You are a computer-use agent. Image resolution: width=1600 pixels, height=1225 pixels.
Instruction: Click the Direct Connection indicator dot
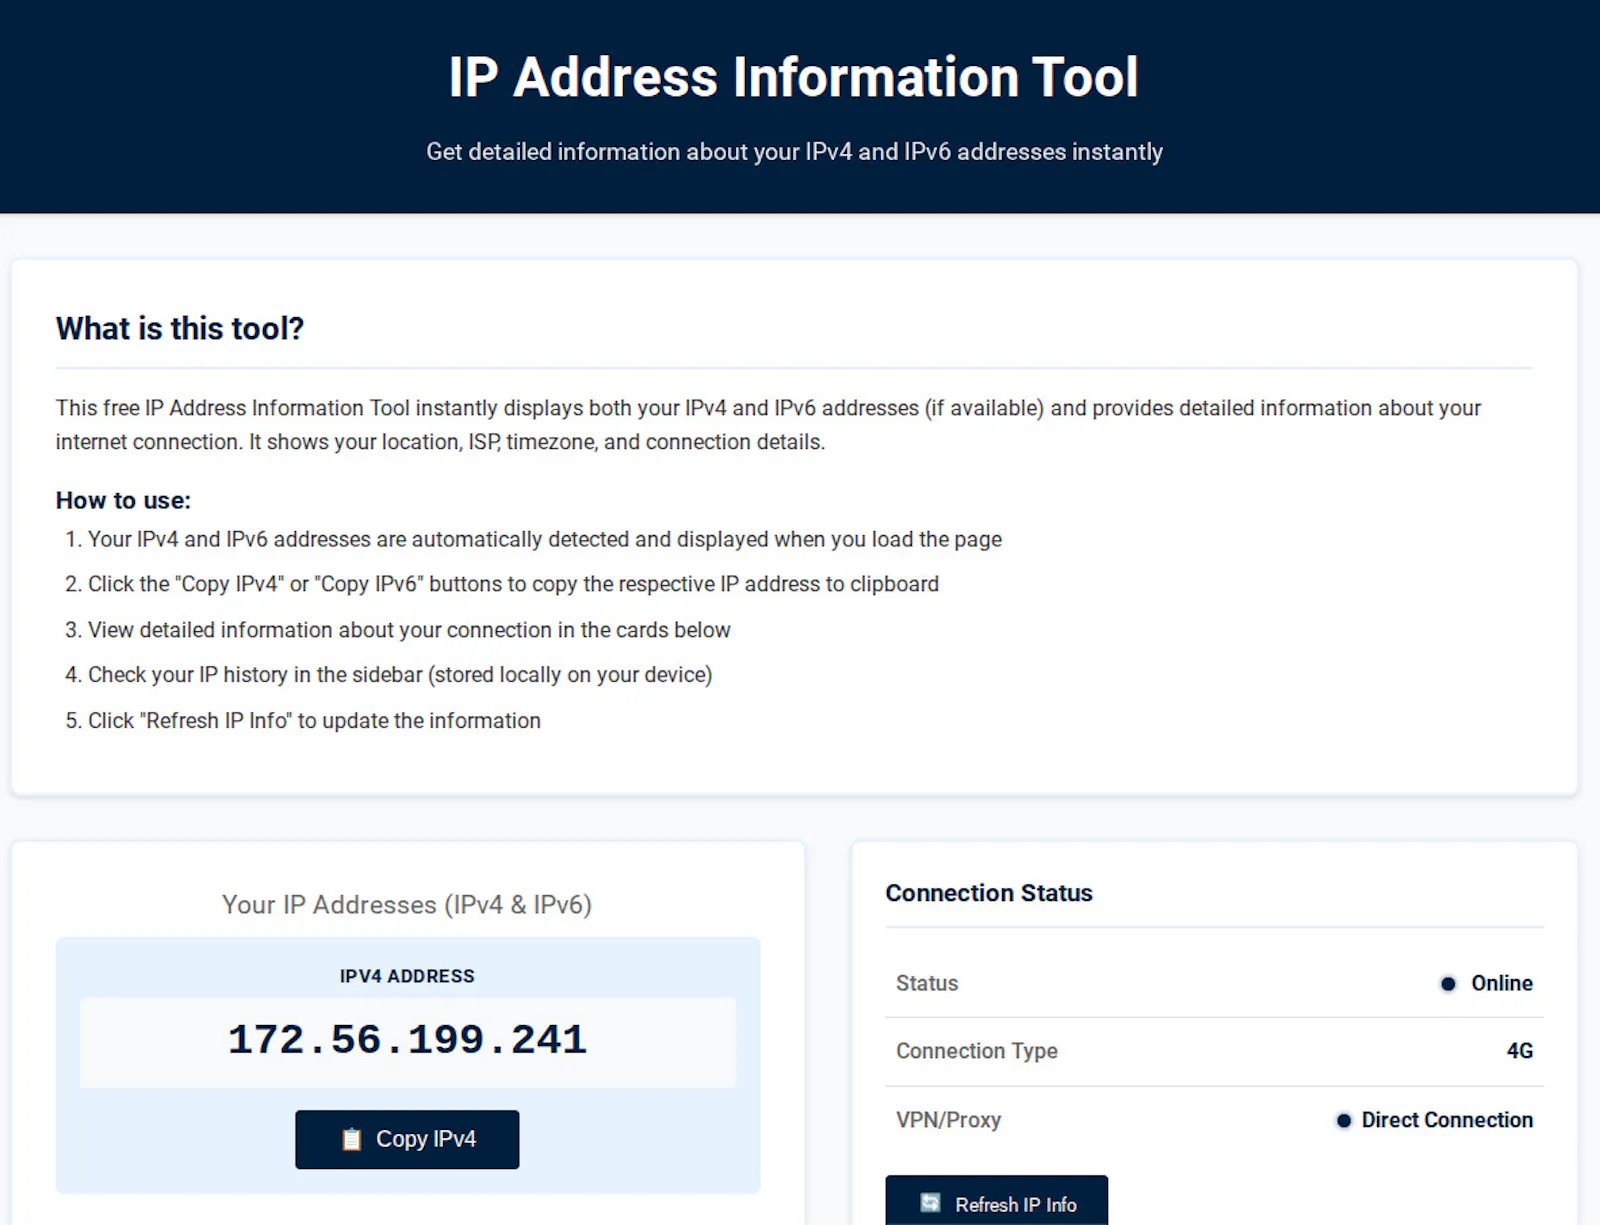point(1344,1121)
